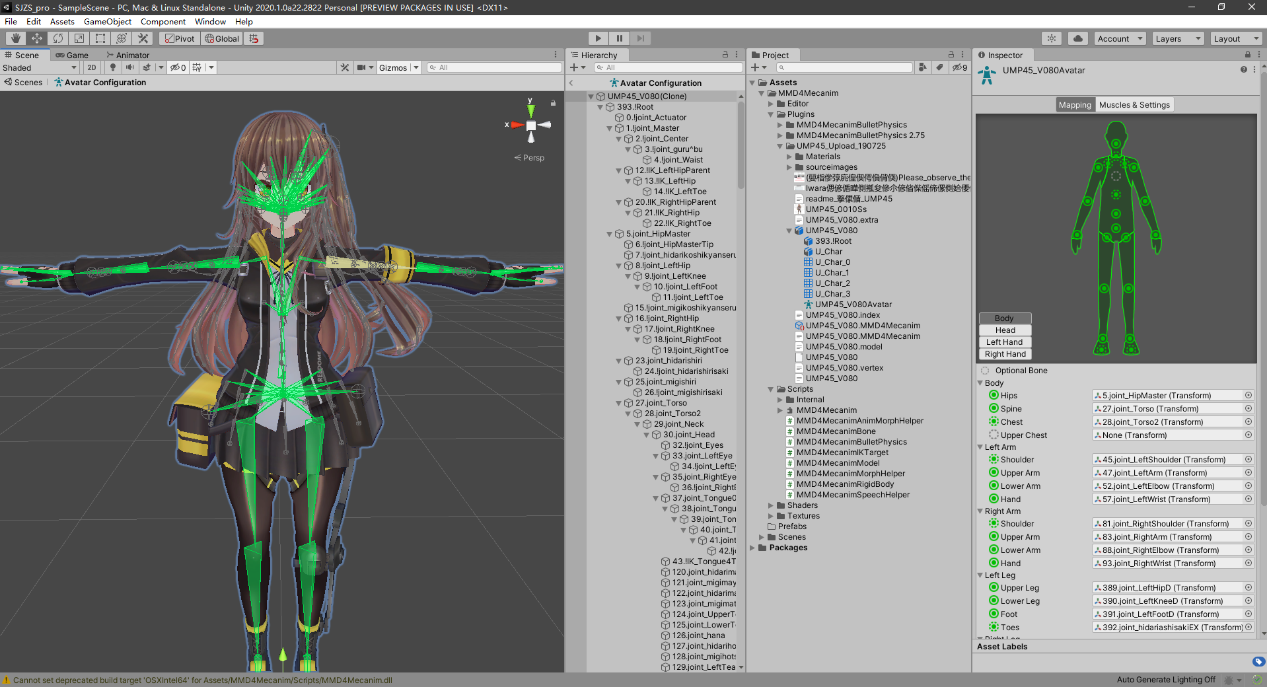The image size is (1267, 687).
Task: Click the object picker for Hips bone
Action: click(1248, 396)
